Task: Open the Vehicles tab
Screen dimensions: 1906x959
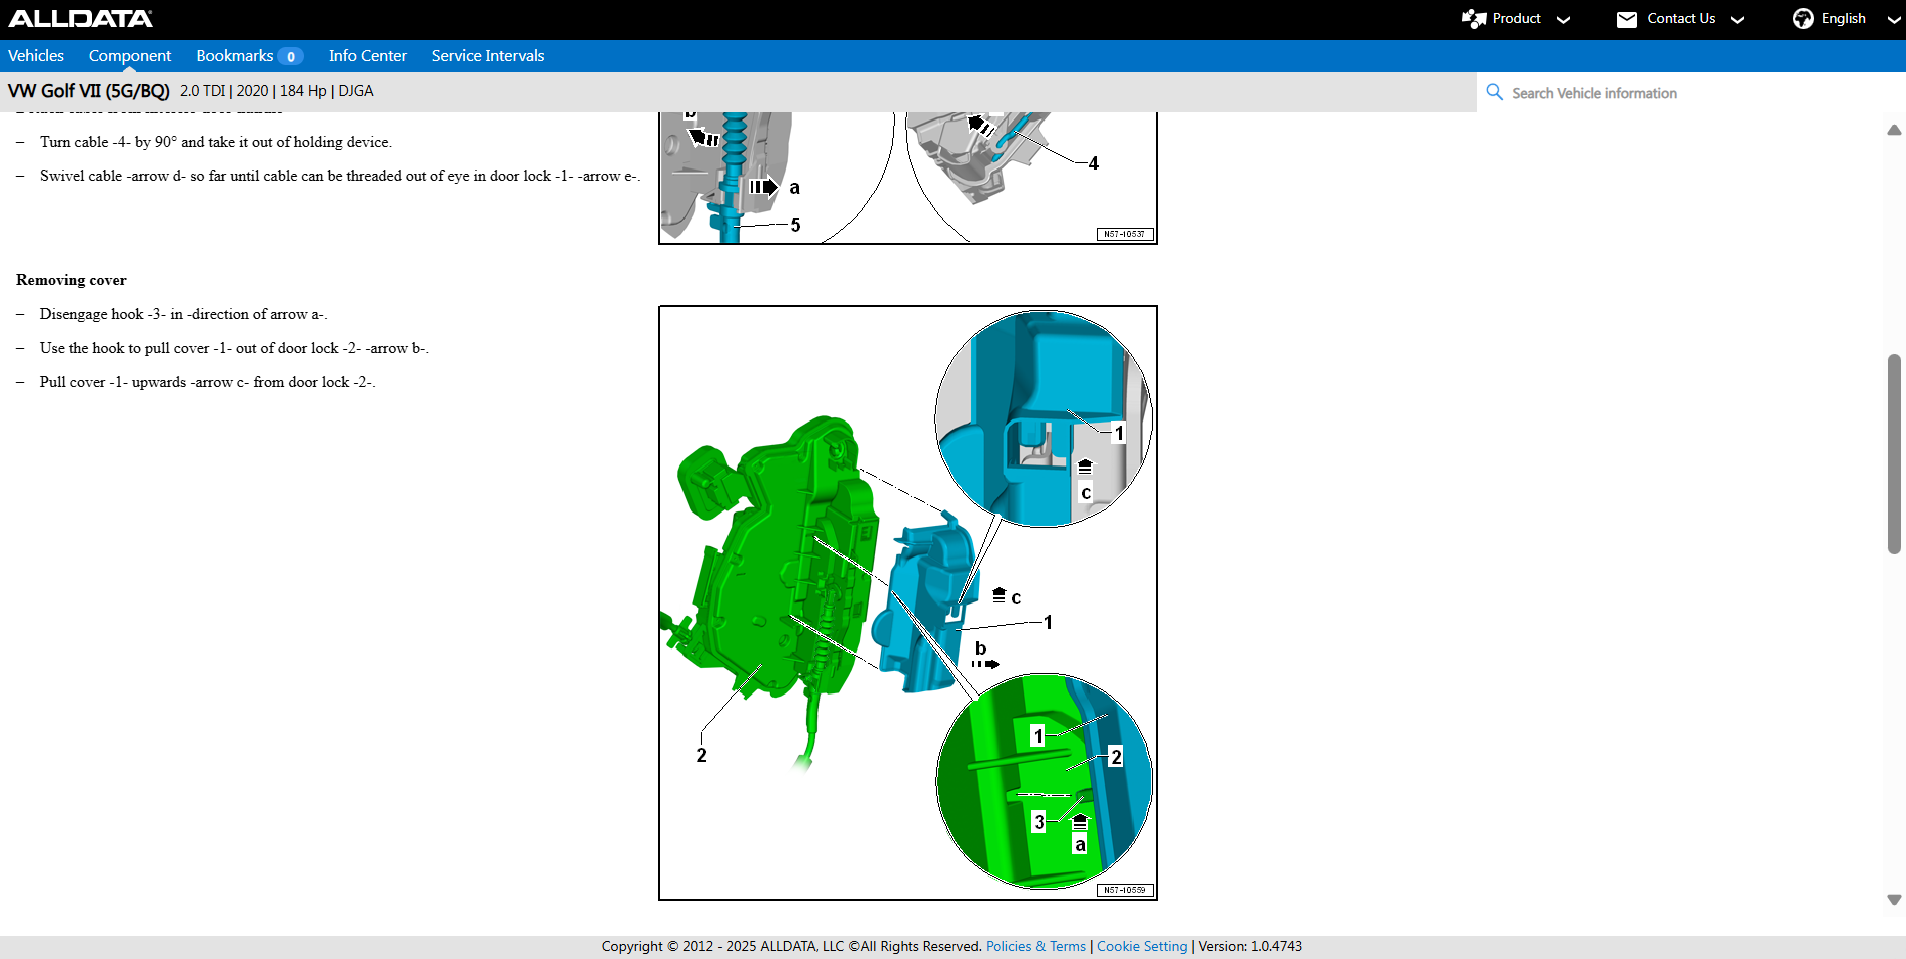Action: [x=36, y=56]
